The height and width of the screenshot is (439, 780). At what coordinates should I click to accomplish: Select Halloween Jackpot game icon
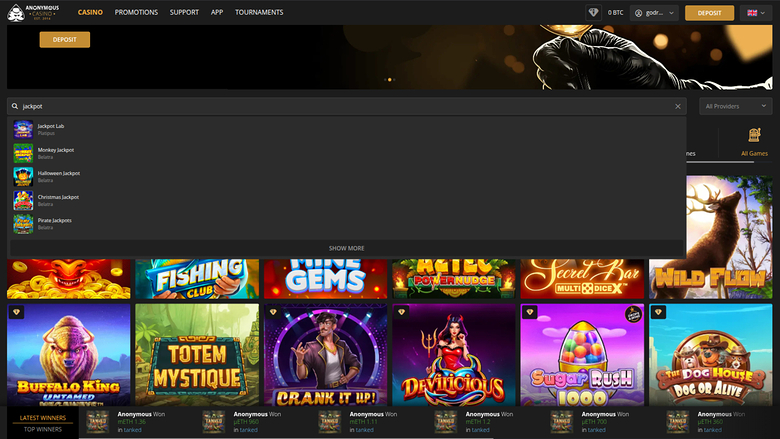(x=23, y=176)
